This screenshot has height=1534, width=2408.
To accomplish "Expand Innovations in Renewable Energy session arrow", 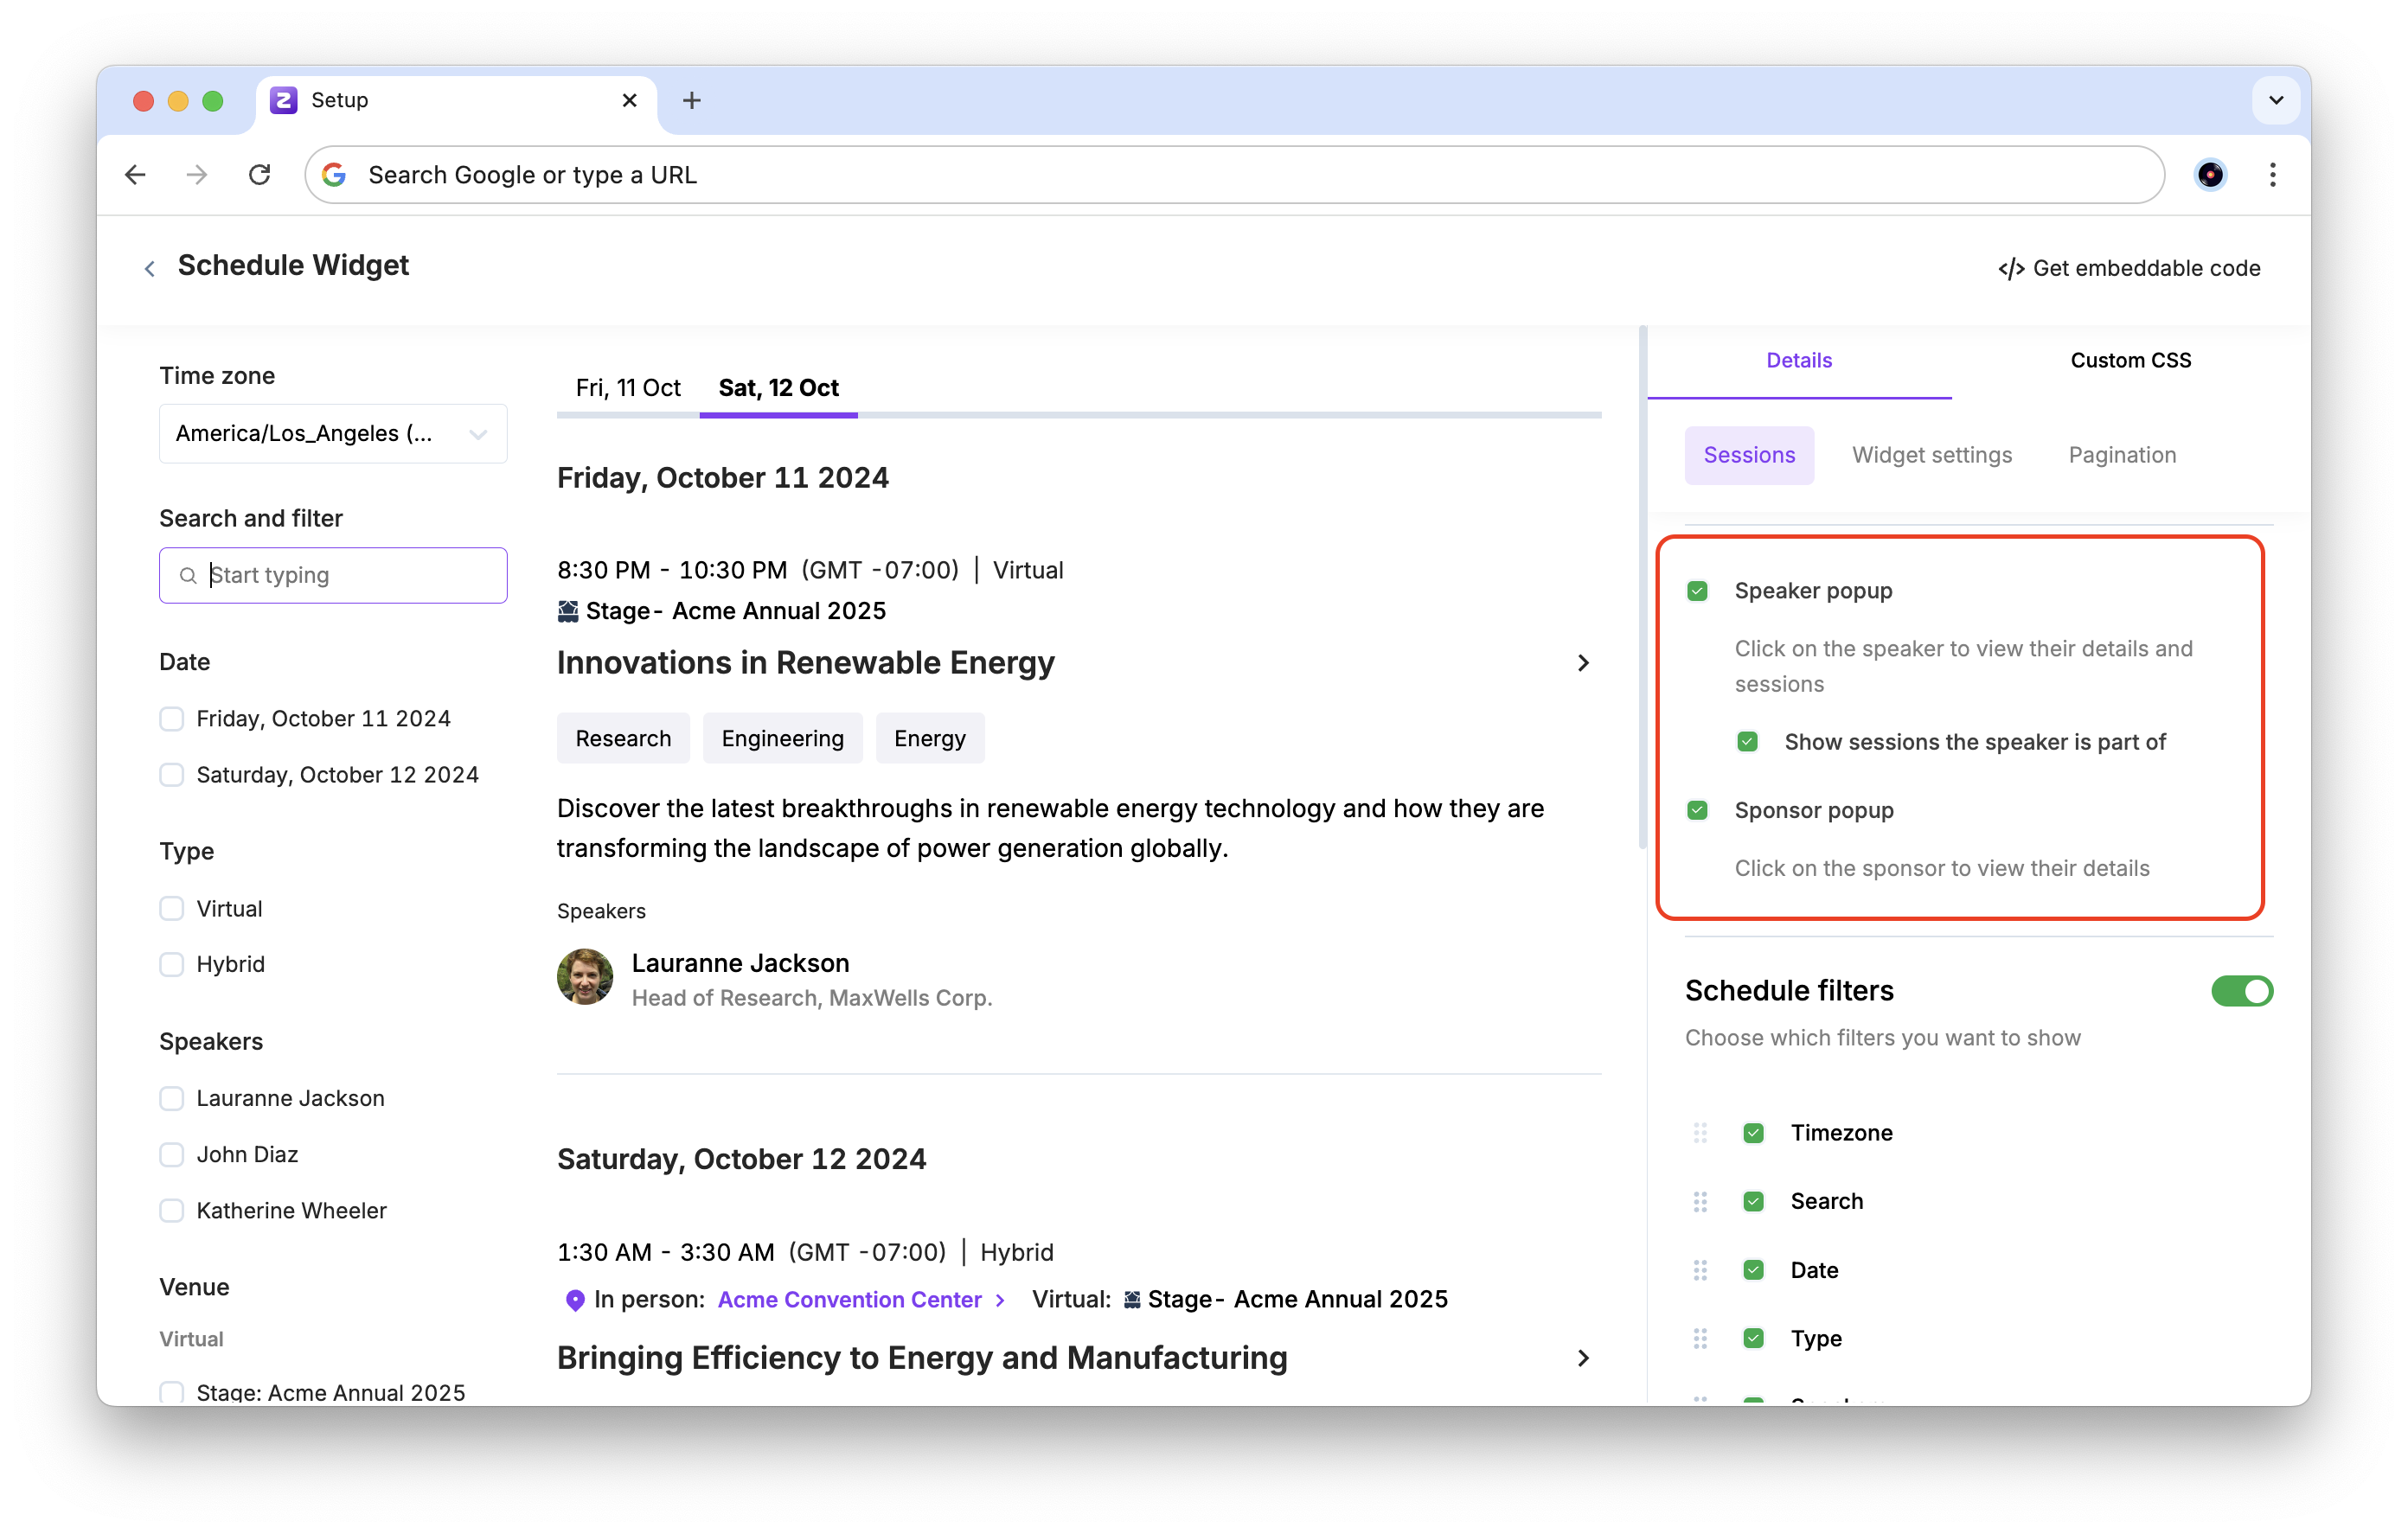I will 1583,663.
